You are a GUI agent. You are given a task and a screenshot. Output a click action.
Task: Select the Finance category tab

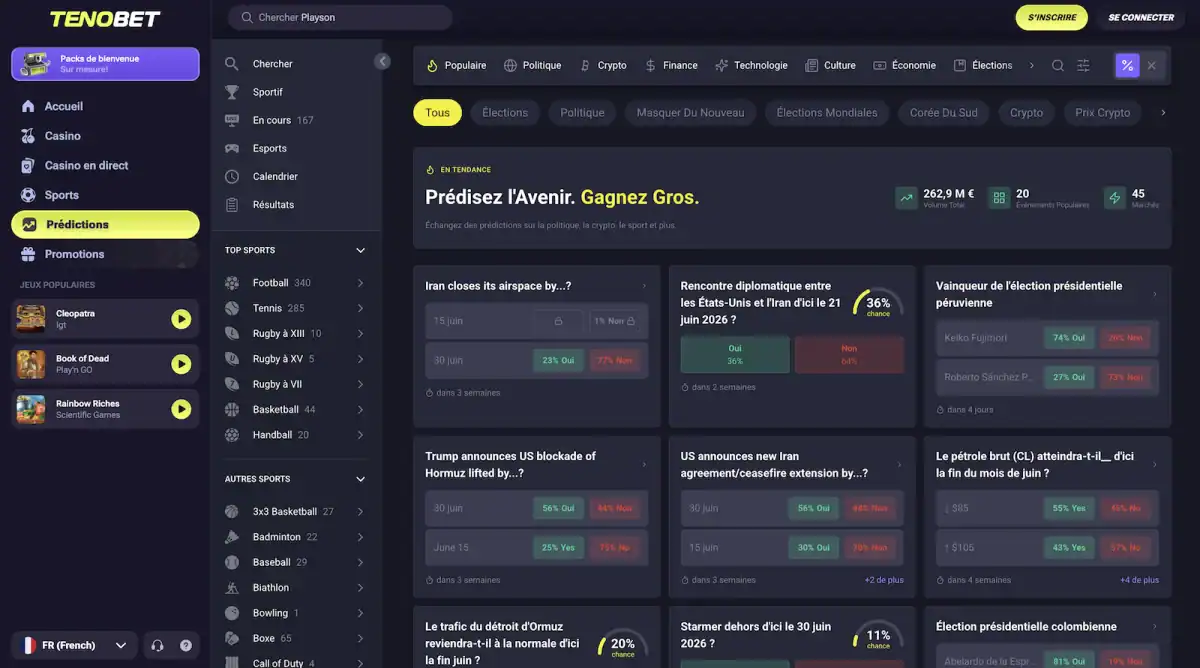click(x=671, y=65)
